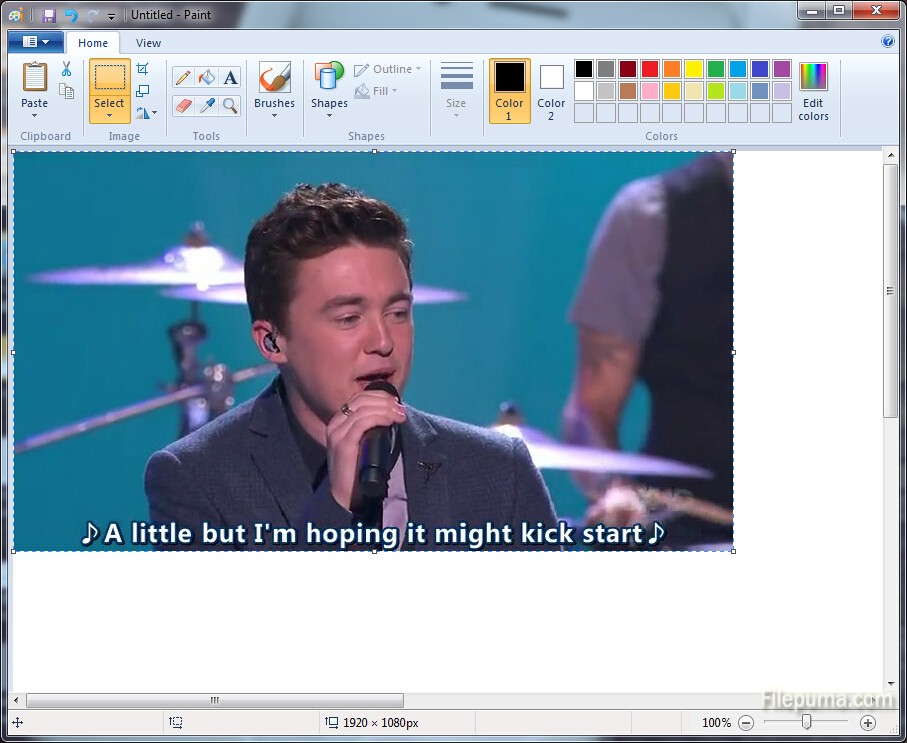
Task: Pick the Fill with color bucket tool
Action: click(x=207, y=78)
